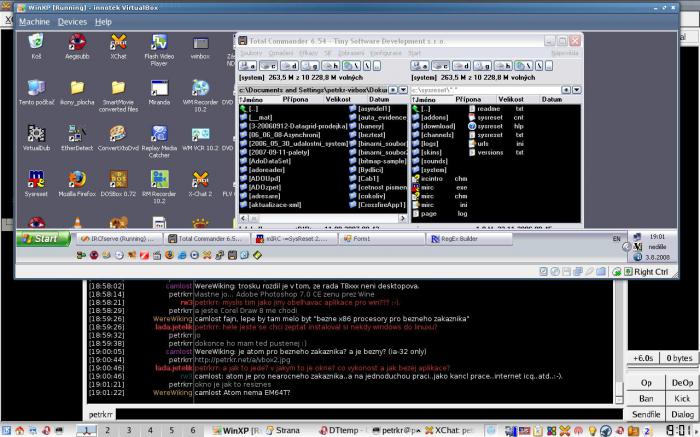This screenshot has height=437, width=700.
Task: Launch the winbox desktop shortcut
Action: [x=200, y=47]
